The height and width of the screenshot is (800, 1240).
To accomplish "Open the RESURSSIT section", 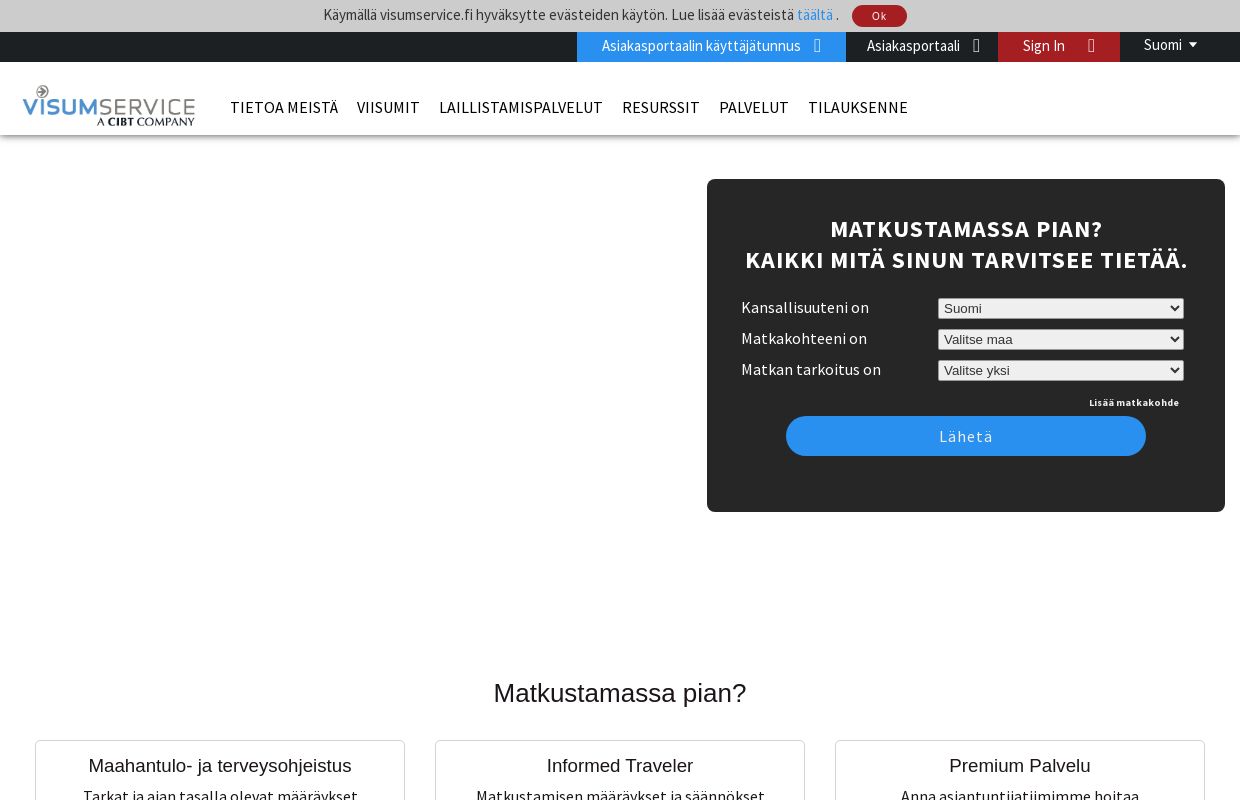I will (x=661, y=107).
